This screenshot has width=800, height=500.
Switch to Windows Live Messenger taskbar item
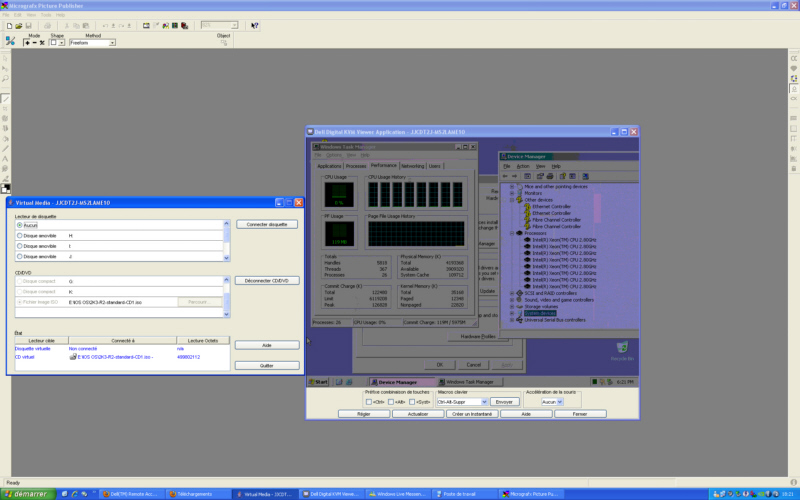pos(397,494)
